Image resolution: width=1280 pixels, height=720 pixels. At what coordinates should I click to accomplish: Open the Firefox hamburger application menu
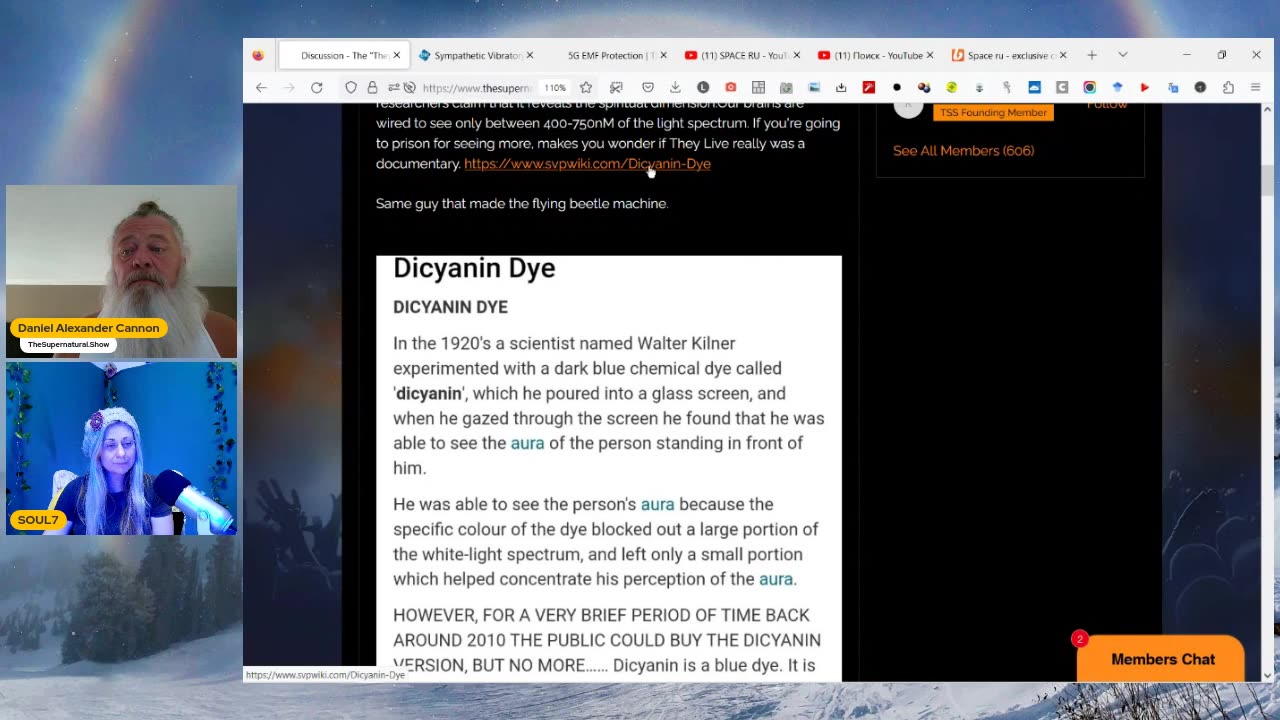[1255, 88]
